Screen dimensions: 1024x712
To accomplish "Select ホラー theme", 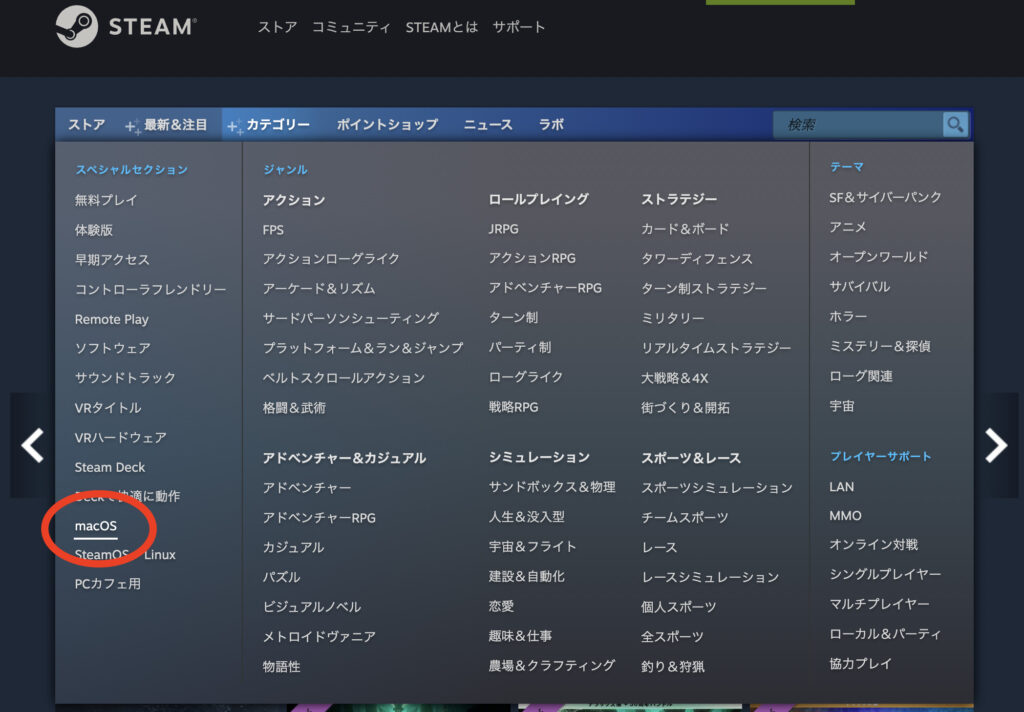I will coord(848,316).
